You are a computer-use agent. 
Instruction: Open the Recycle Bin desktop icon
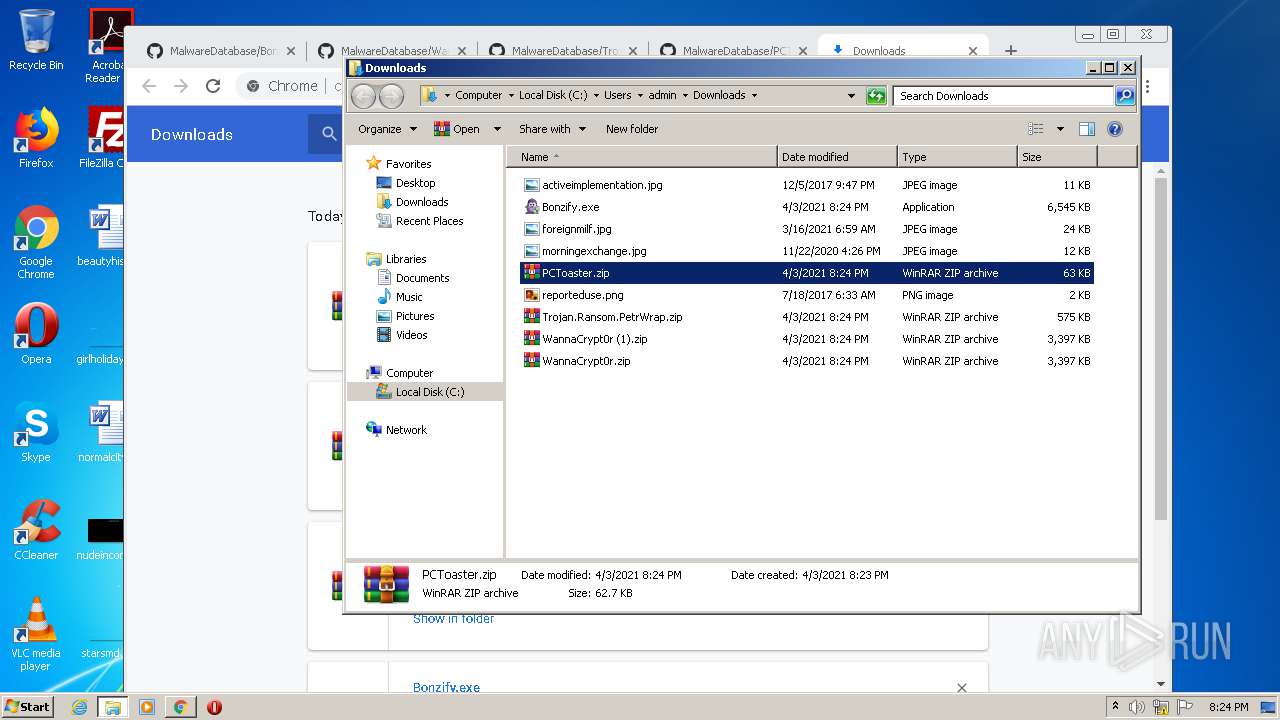click(x=36, y=40)
